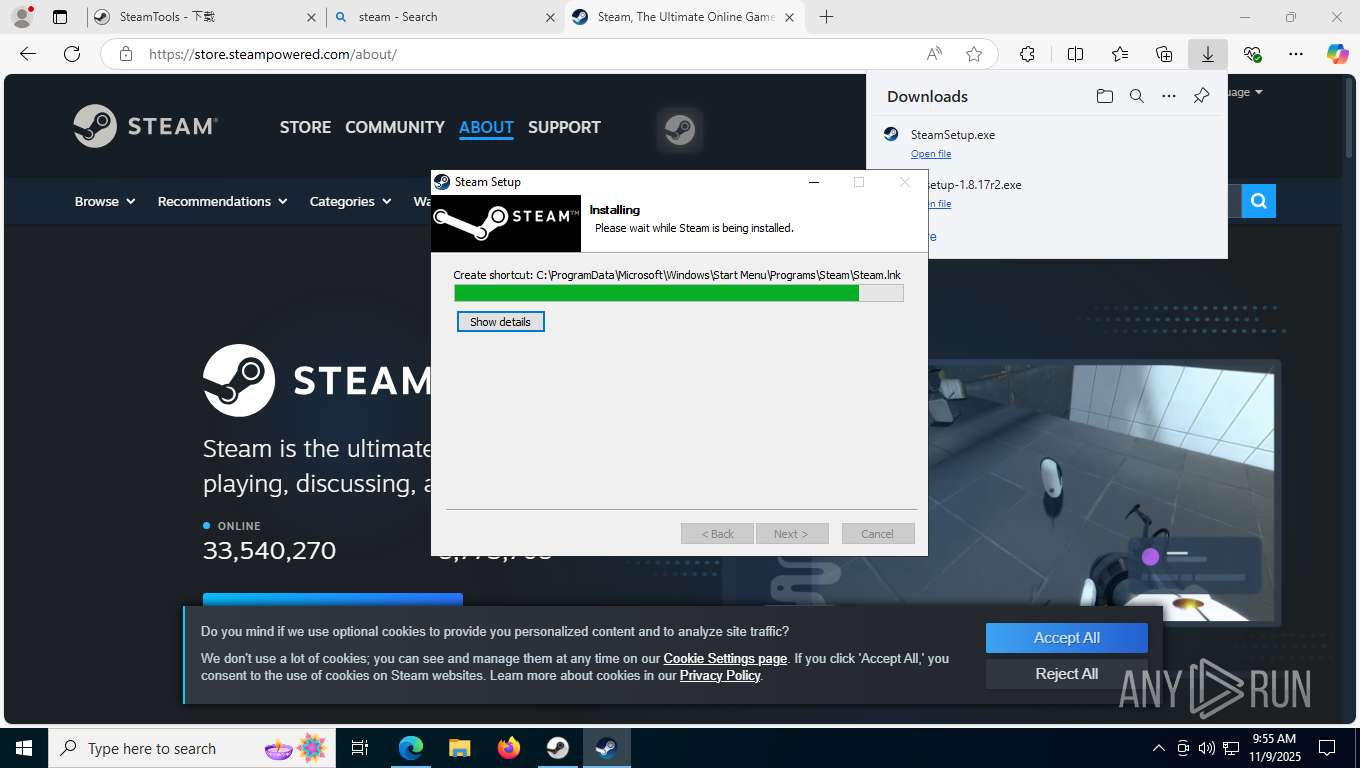Screen dimensions: 1360x768
Task: Switch to SteamTools browser tab
Action: click(x=205, y=17)
